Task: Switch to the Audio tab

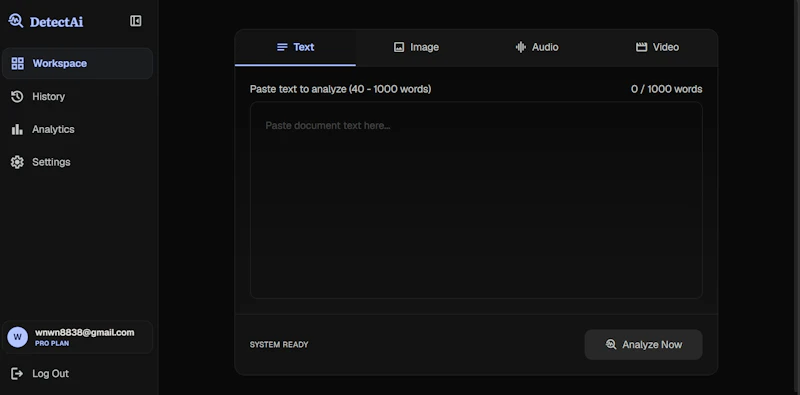Action: coord(537,47)
